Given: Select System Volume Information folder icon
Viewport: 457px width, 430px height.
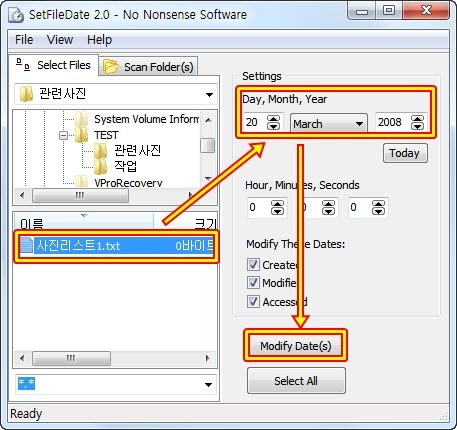Looking at the screenshot, I should tap(82, 119).
